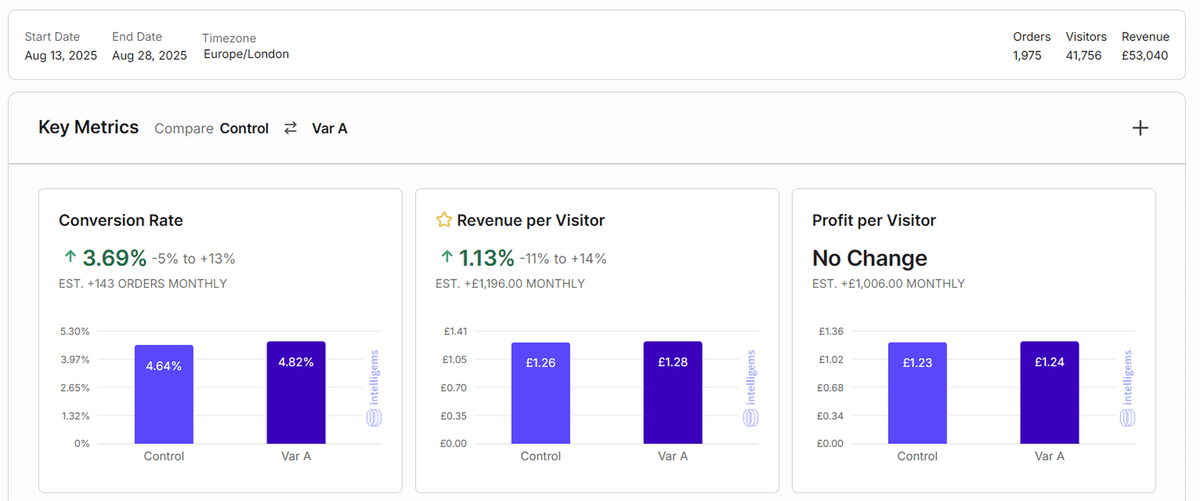Click the Var A bar showing 4.82%

296,392
